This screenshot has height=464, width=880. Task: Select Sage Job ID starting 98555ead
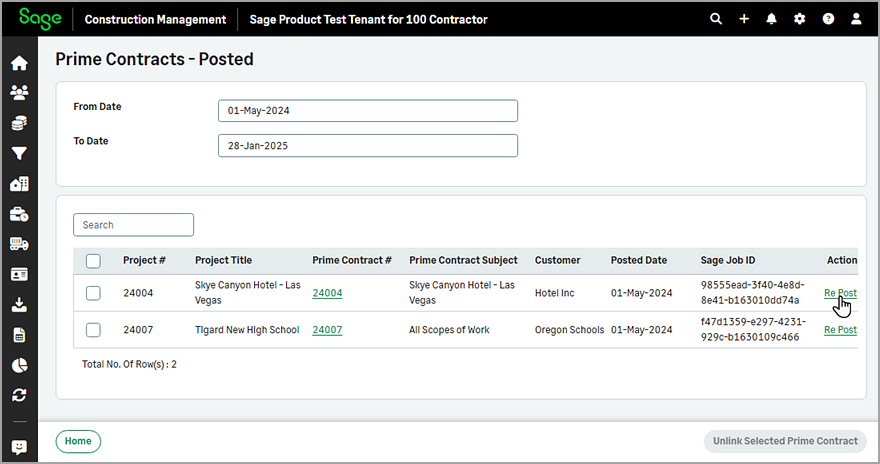pos(752,293)
